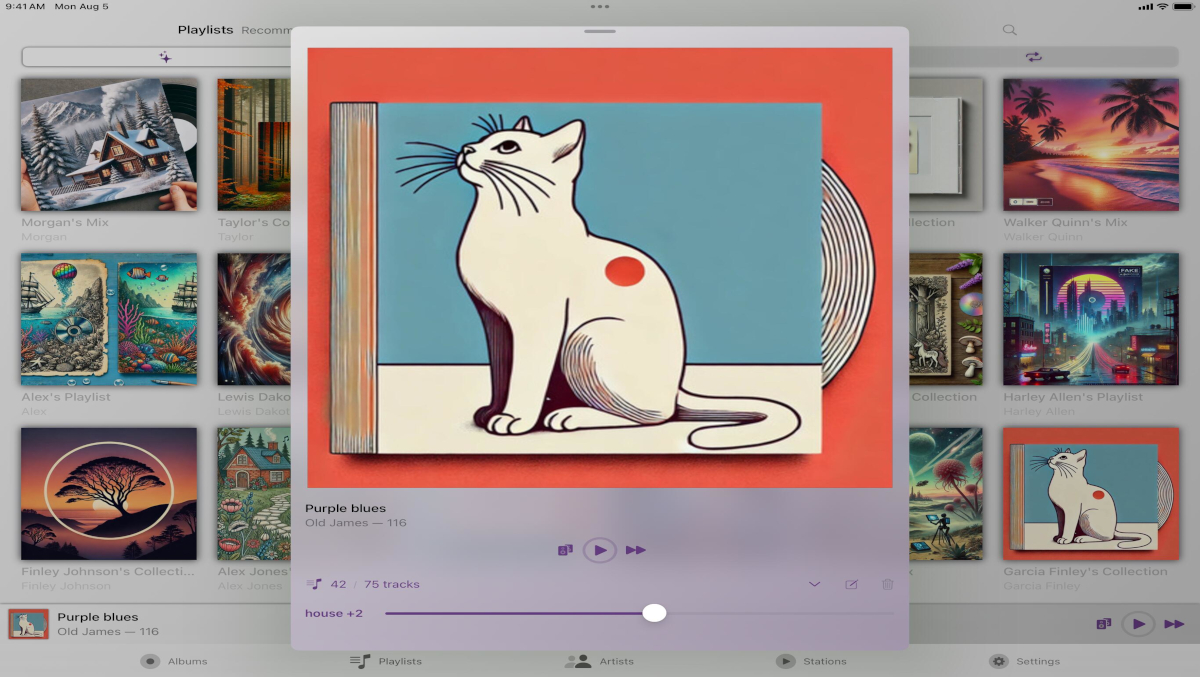Open search with the magnifying glass
Image resolution: width=1200 pixels, height=677 pixels.
1009,30
